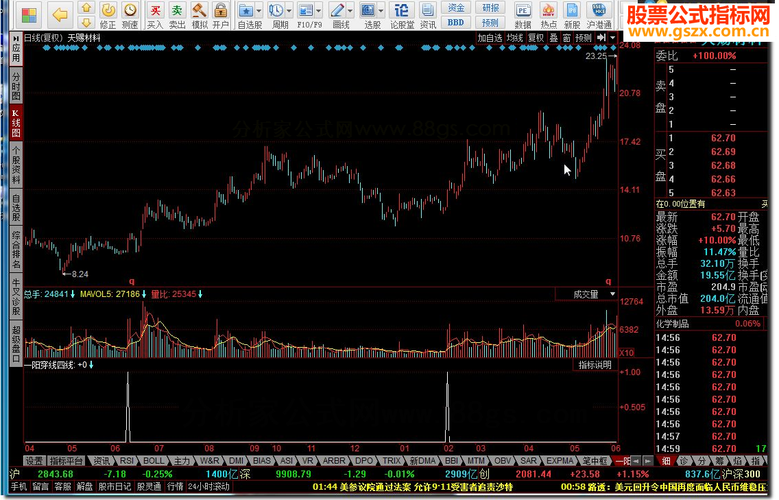Open 个股资料 sidebar tab
Image resolution: width=779 pixels, height=500 pixels.
[16, 165]
